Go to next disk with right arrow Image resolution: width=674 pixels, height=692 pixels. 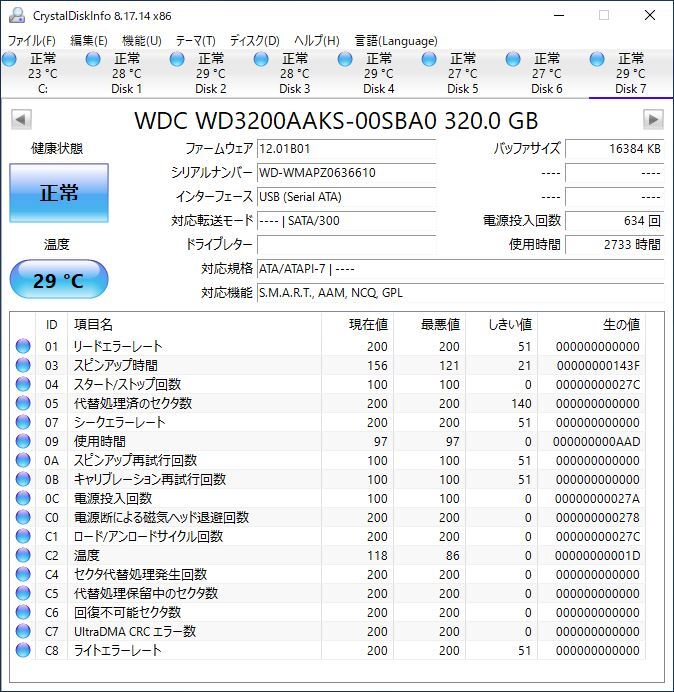pyautogui.click(x=653, y=120)
